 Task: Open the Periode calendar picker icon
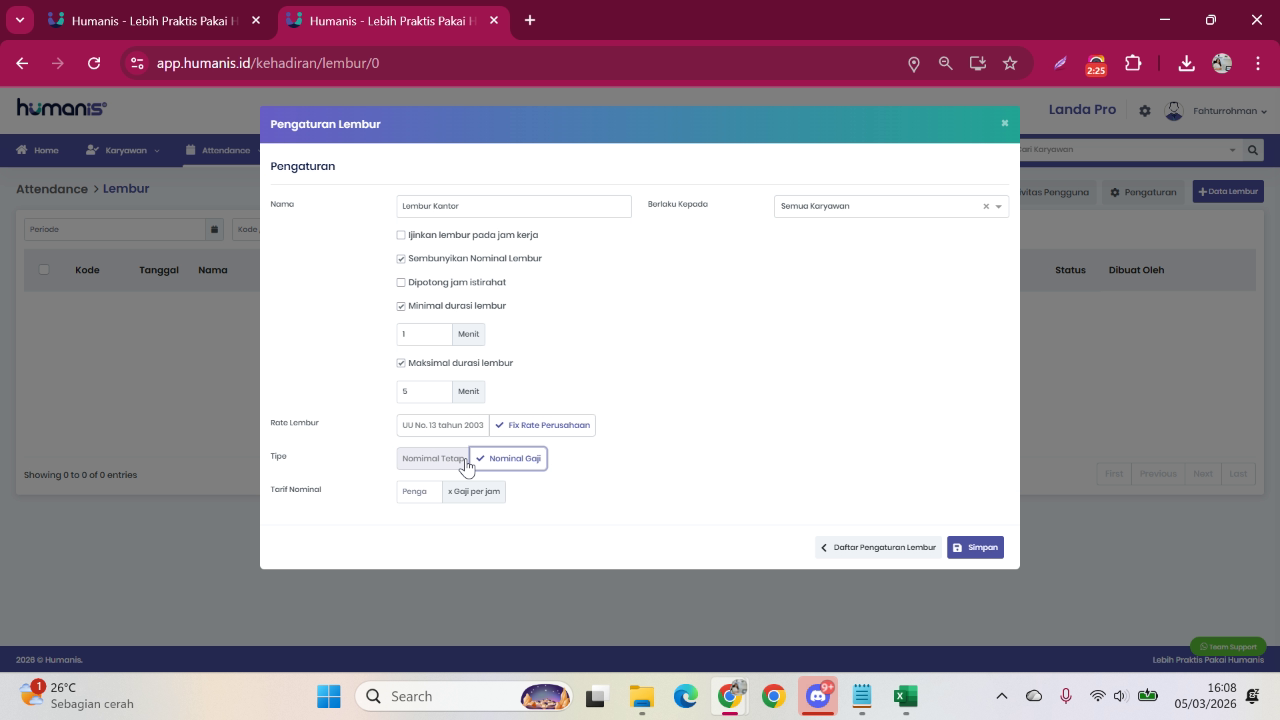coord(214,229)
